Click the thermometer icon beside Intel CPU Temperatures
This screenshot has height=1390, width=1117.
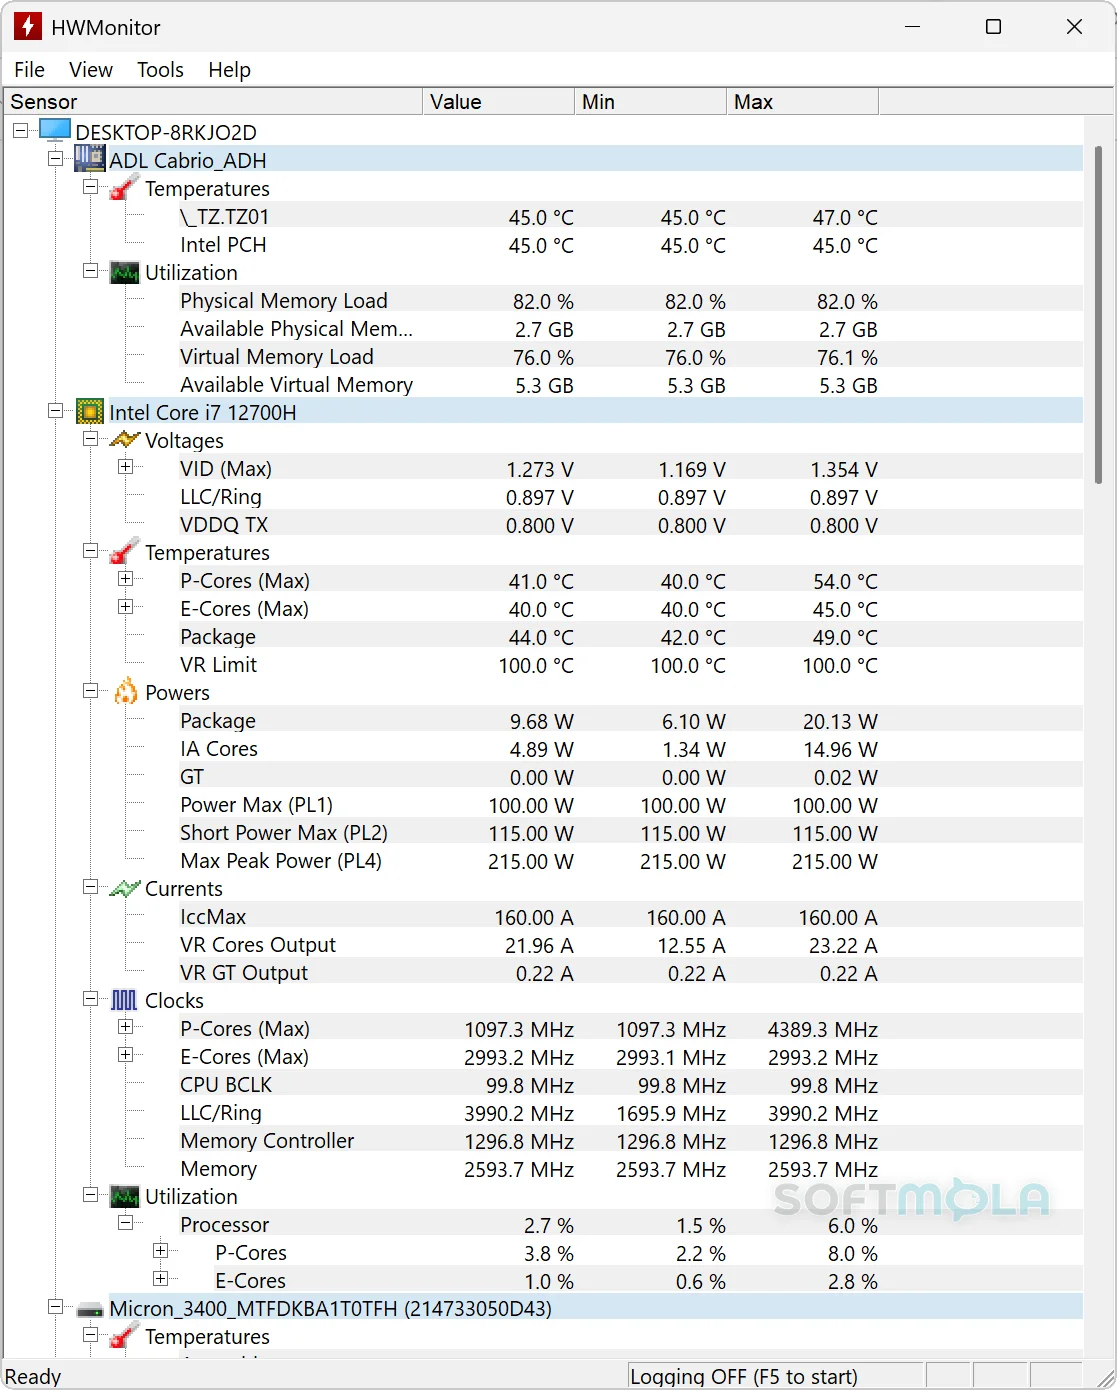click(124, 552)
